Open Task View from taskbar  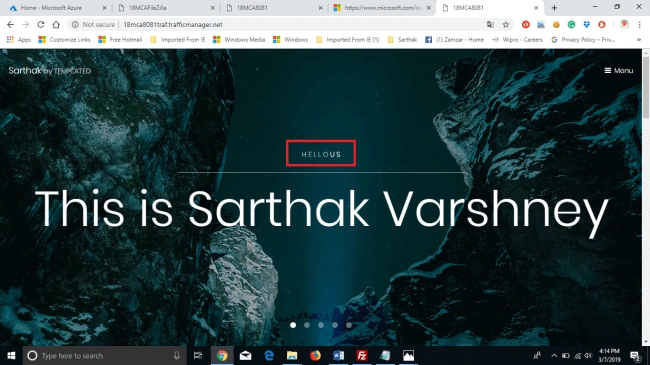(198, 355)
